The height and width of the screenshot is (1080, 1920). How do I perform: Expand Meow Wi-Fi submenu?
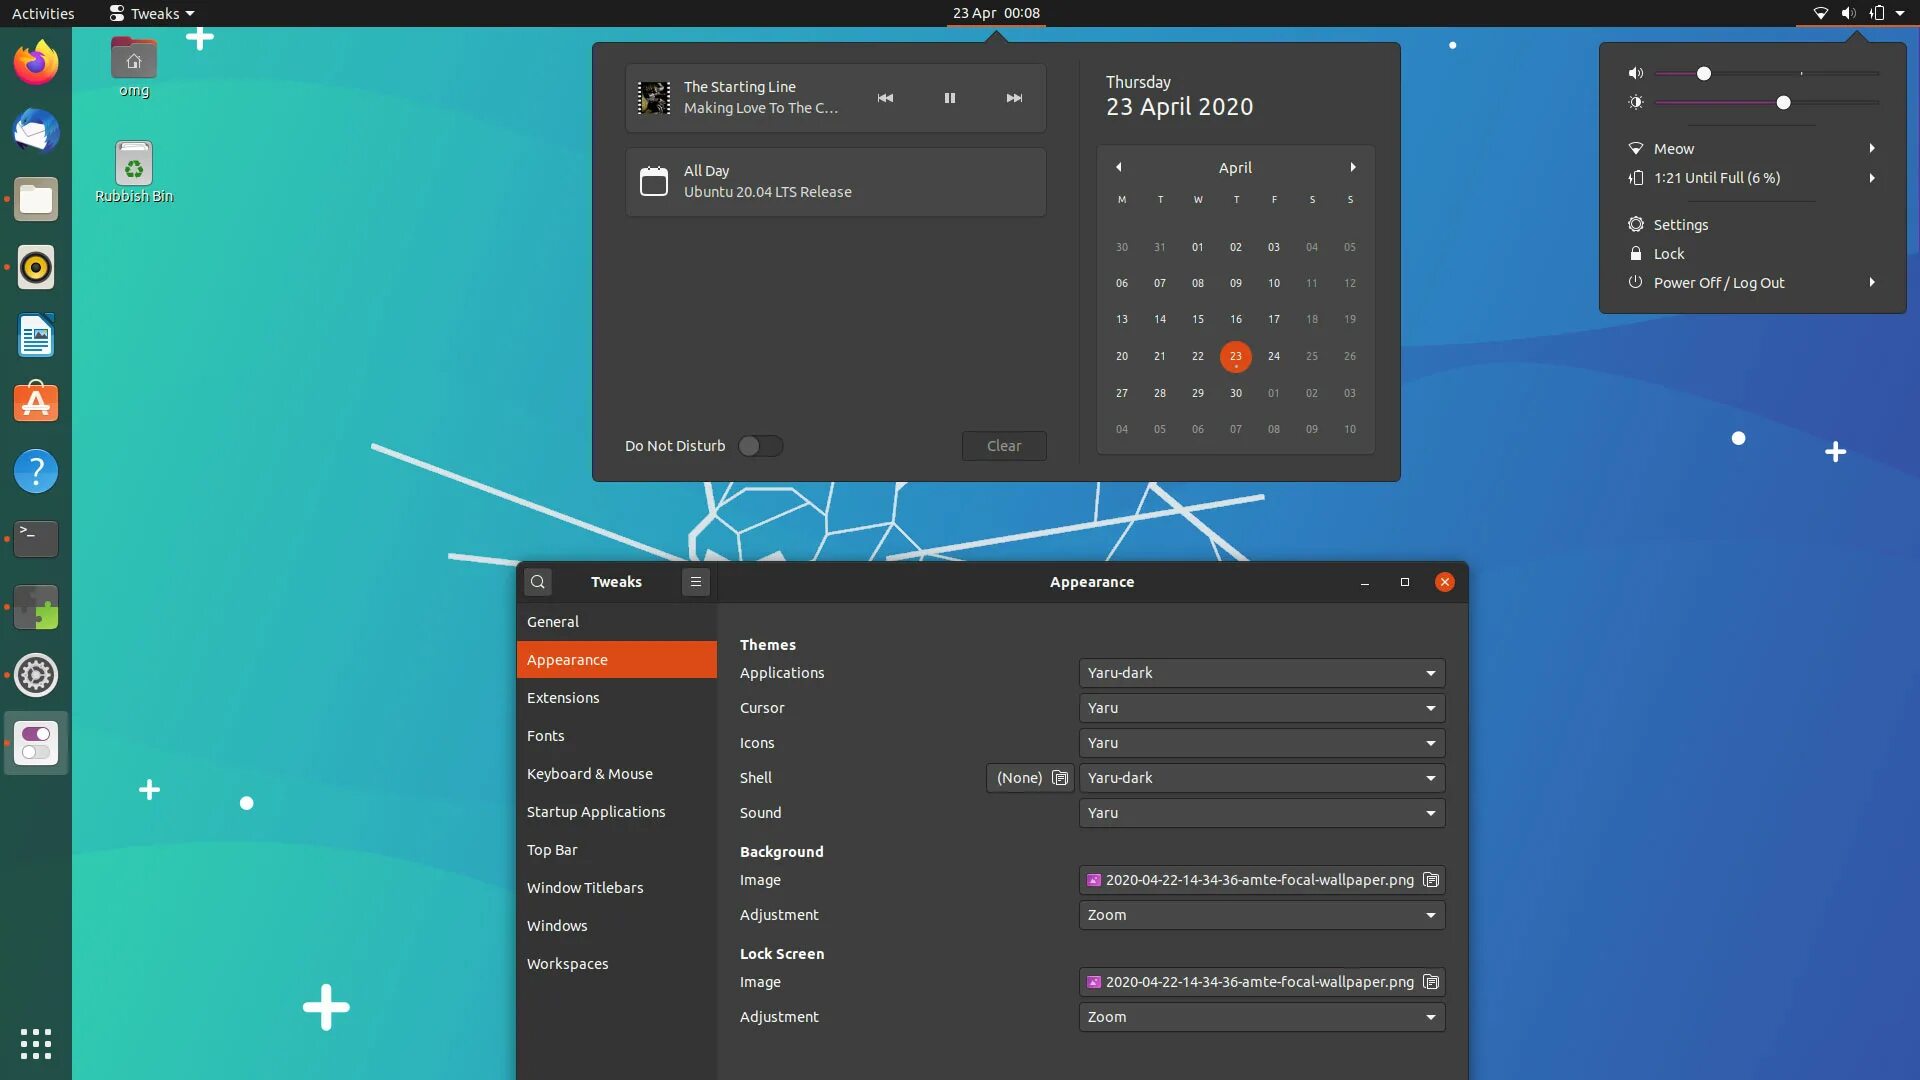(x=1752, y=148)
